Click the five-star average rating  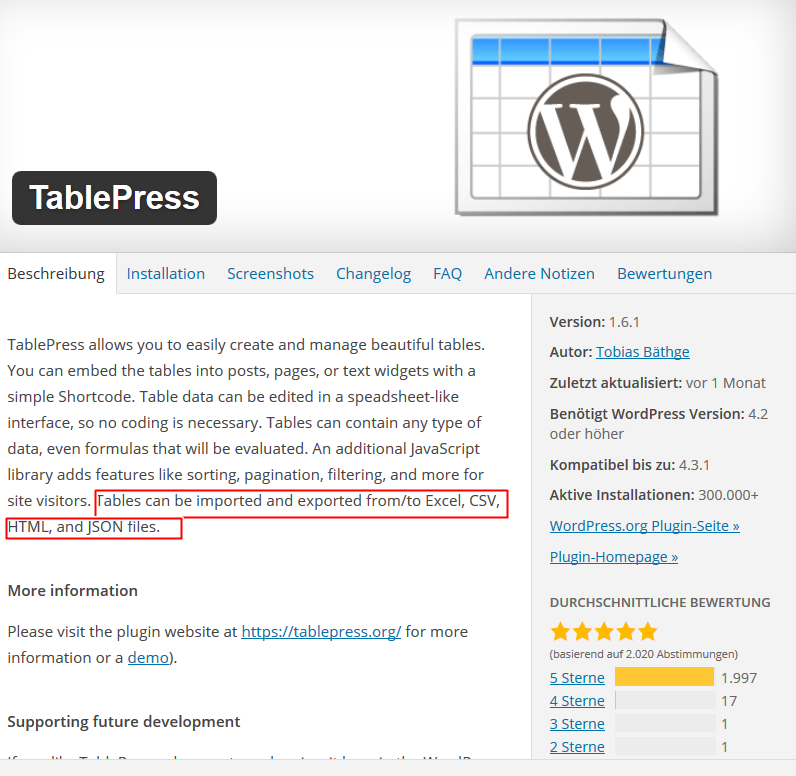point(604,632)
